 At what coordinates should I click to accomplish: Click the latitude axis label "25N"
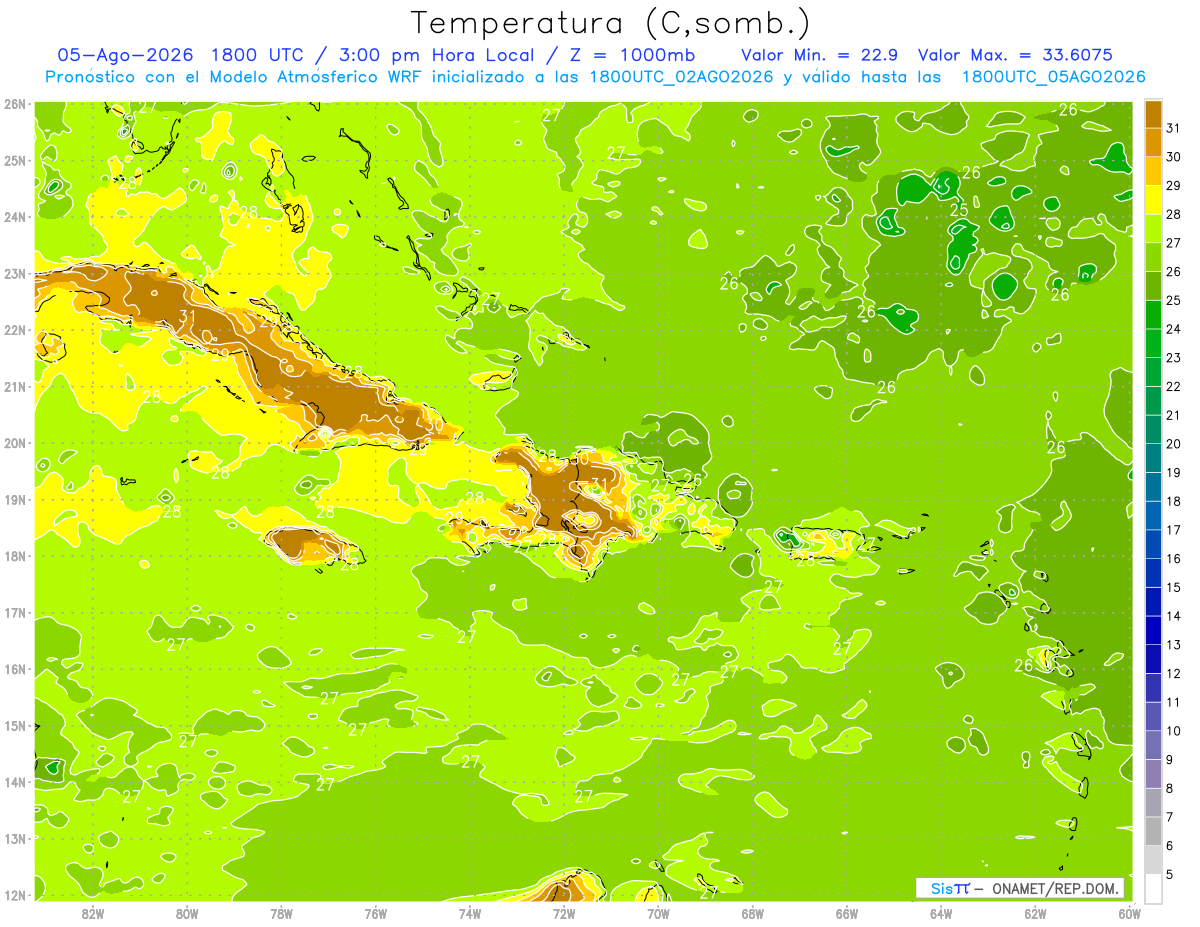click(x=15, y=160)
